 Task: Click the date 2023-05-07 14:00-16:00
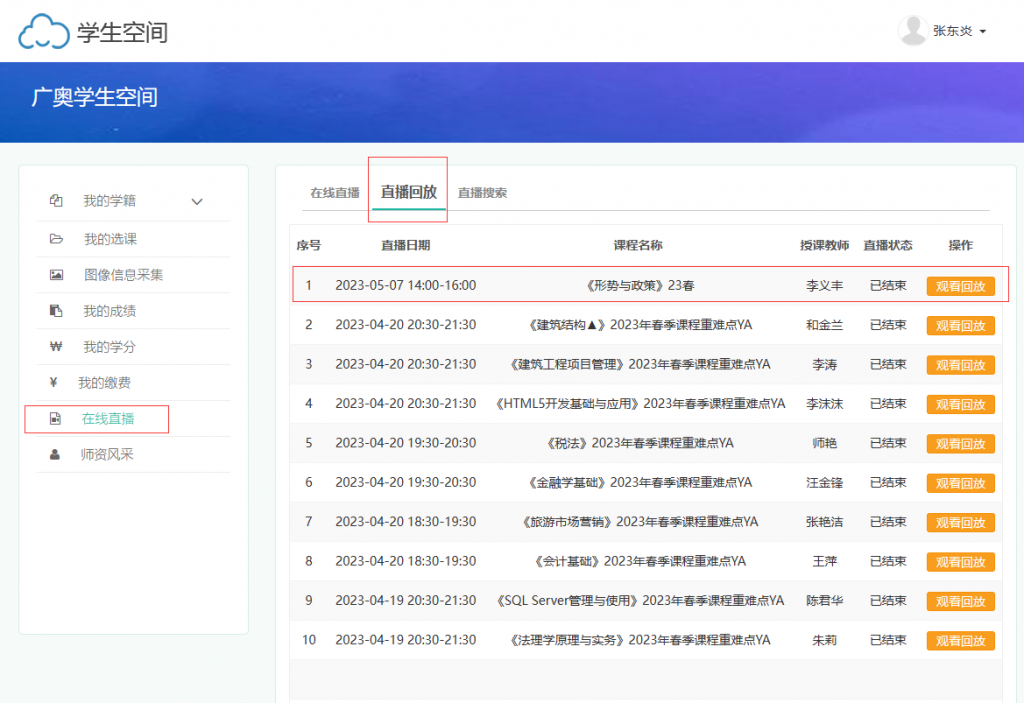point(406,286)
